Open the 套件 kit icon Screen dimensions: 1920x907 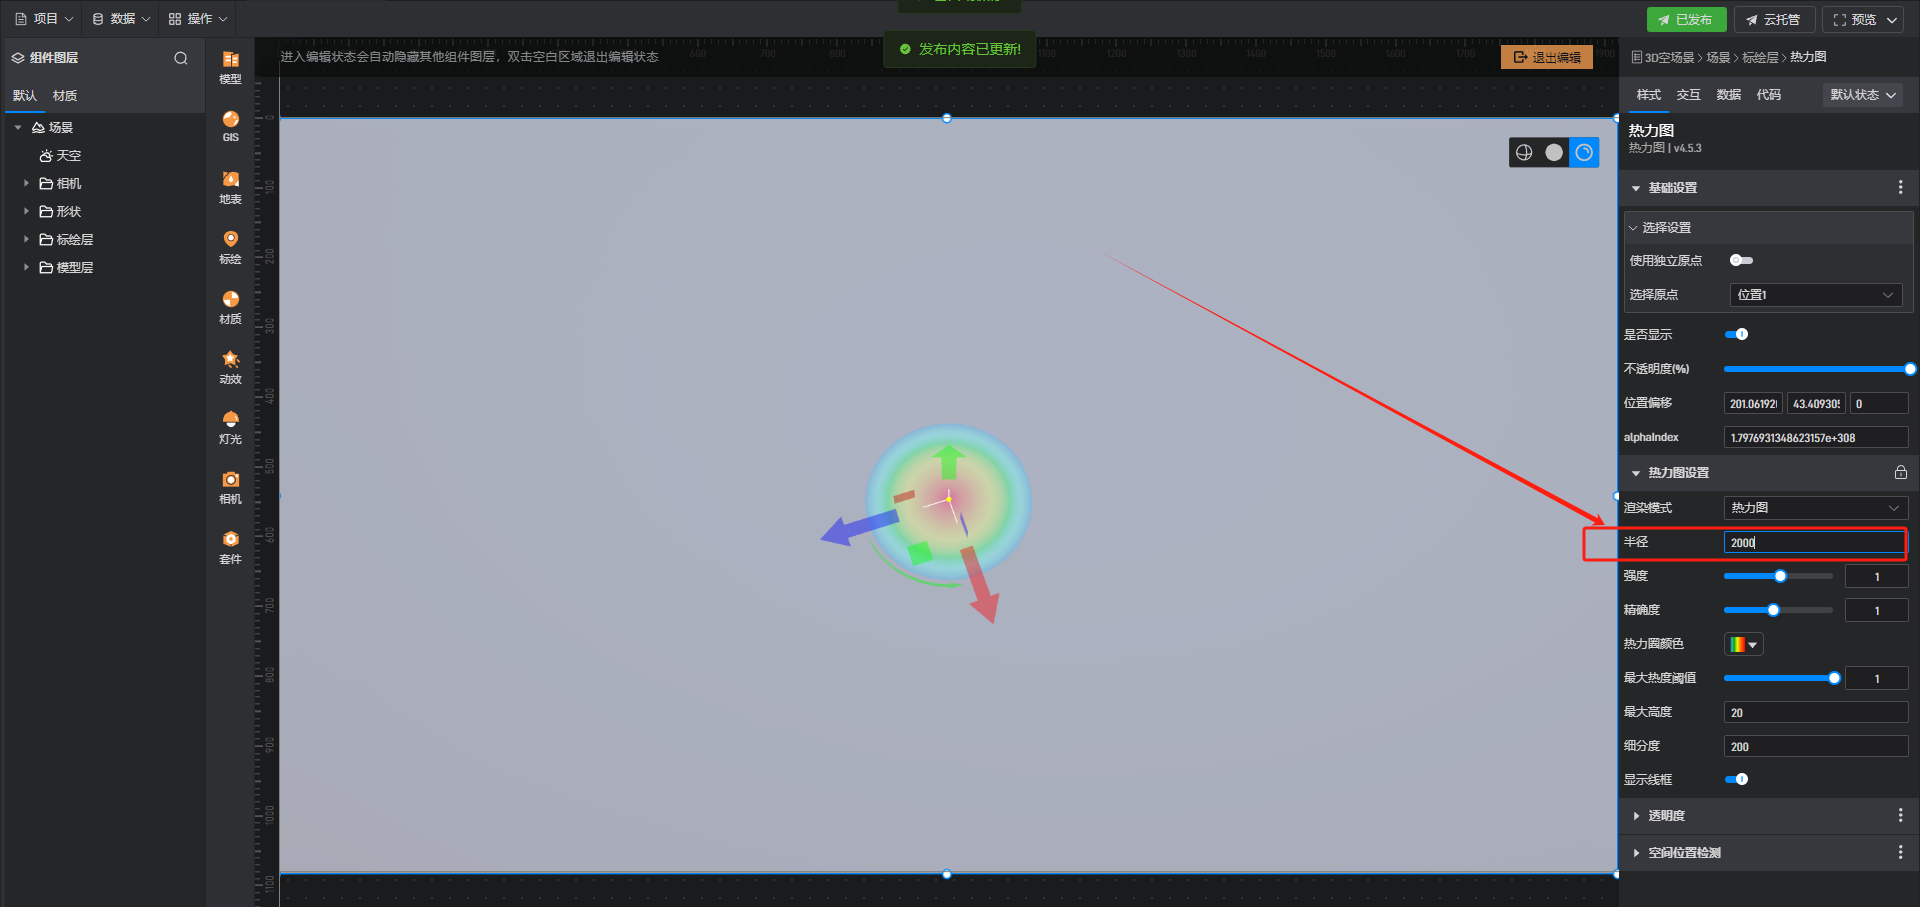(230, 547)
